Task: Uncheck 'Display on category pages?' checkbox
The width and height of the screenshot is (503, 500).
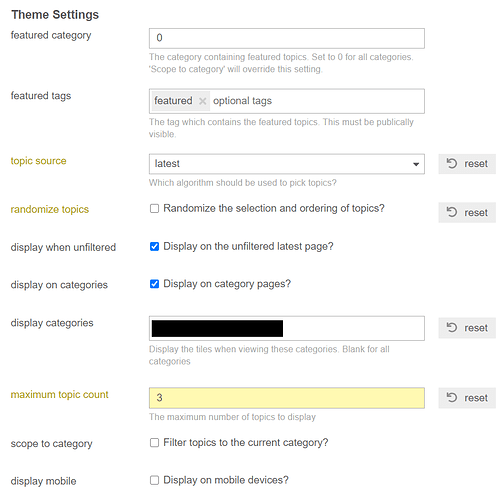Action: pyautogui.click(x=154, y=284)
